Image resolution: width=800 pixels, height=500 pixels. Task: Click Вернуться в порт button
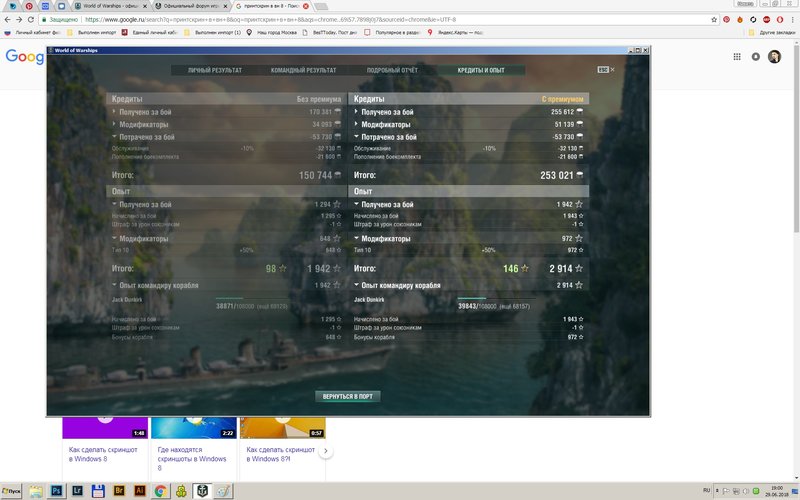(347, 396)
